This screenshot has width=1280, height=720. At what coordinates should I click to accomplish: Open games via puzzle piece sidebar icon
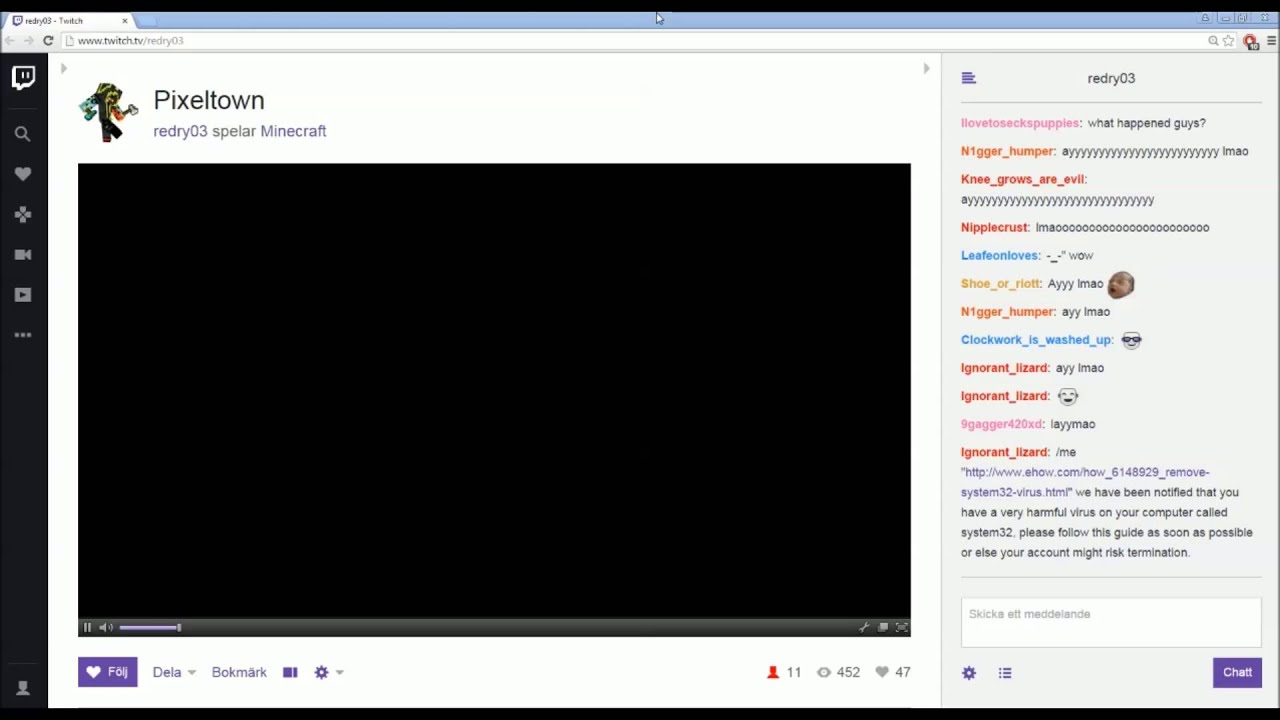[23, 214]
